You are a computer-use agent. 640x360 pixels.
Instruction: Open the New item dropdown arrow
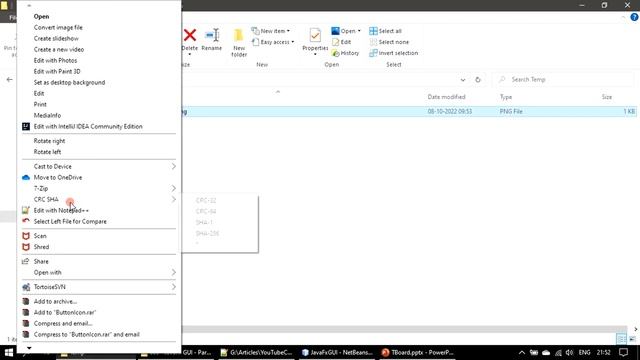[x=288, y=31]
